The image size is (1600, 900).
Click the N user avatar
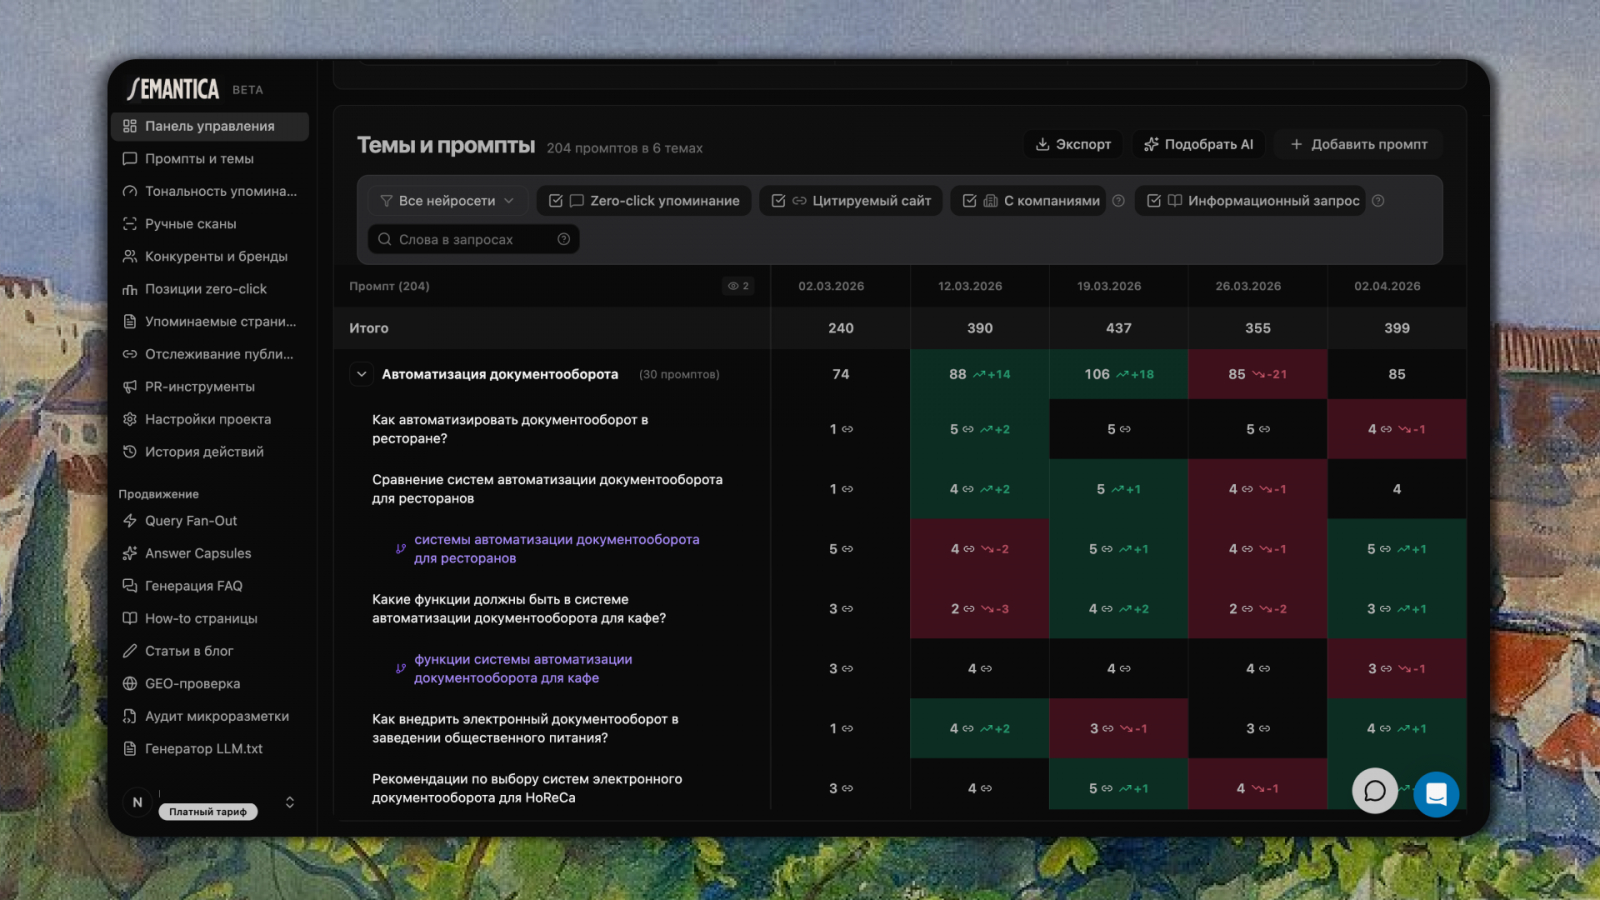[x=138, y=802]
